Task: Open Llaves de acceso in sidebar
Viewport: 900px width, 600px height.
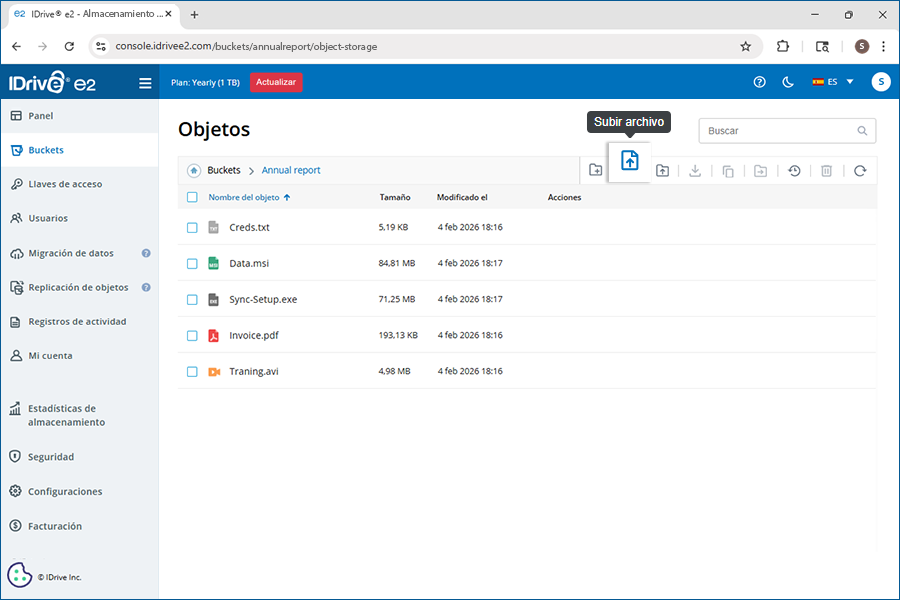Action: [65, 184]
